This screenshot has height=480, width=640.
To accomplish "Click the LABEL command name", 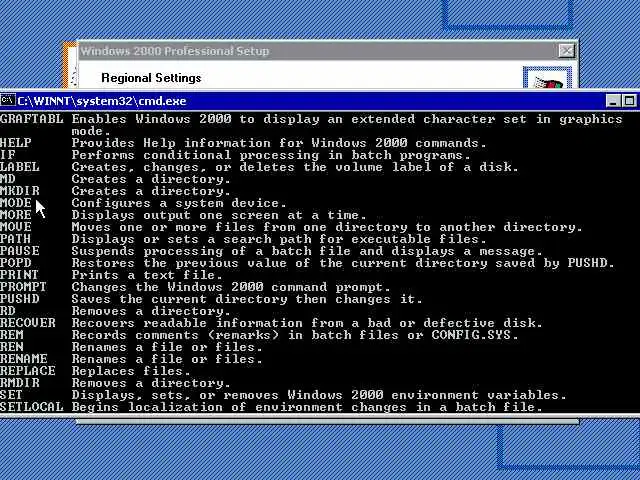I will click(x=20, y=167).
